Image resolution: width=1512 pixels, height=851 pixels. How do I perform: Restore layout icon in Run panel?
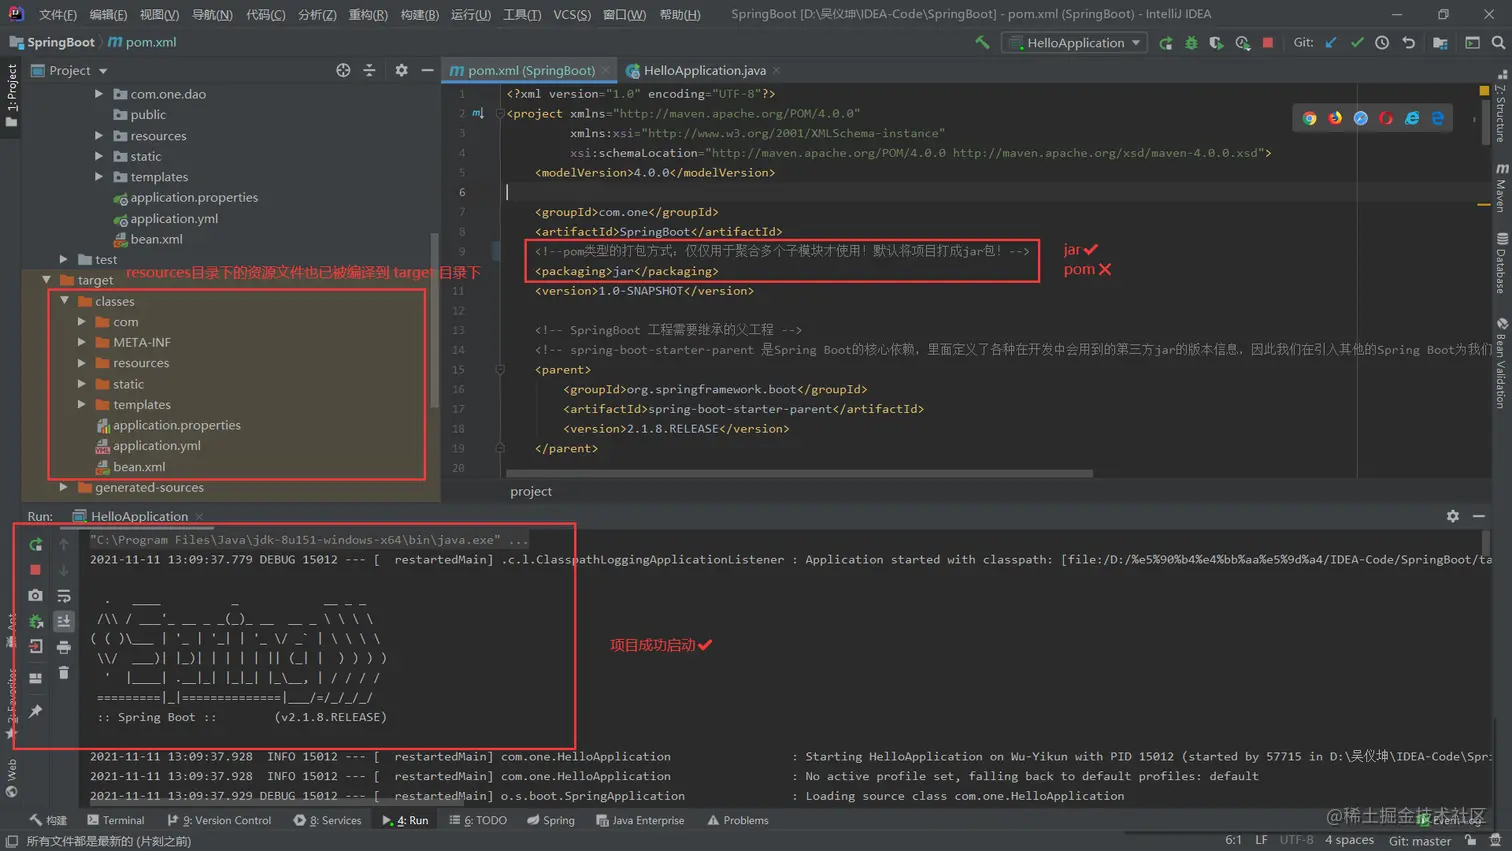click(35, 678)
